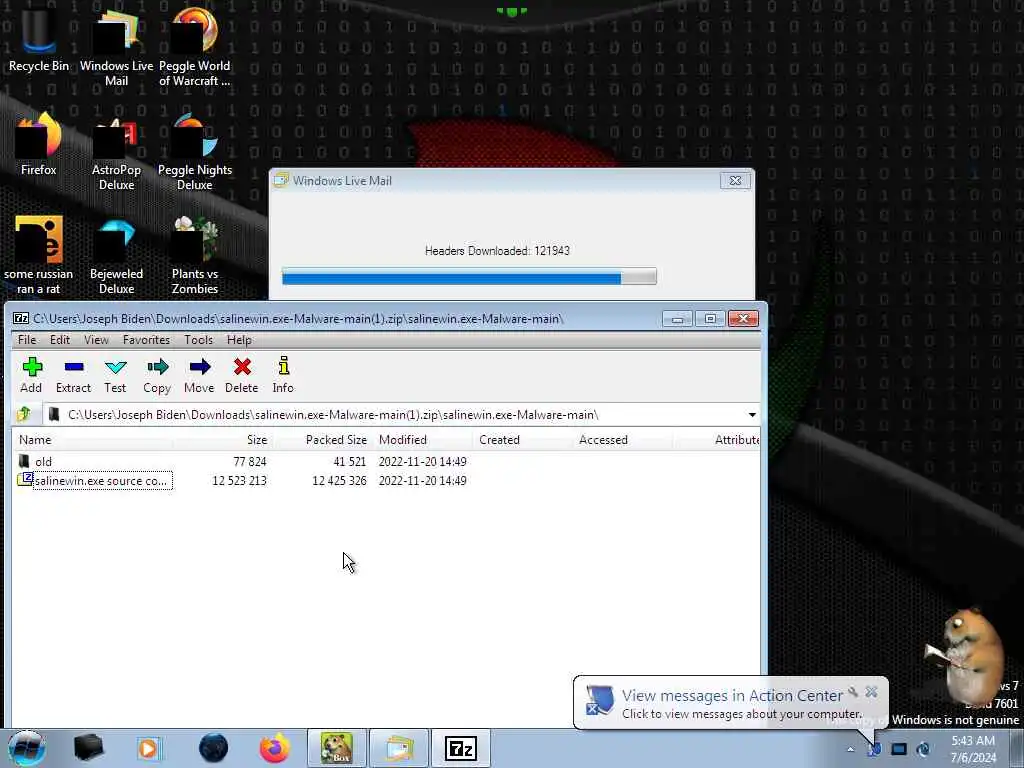The height and width of the screenshot is (768, 1024).
Task: Go up one folder level in 7-Zip
Action: click(x=24, y=414)
